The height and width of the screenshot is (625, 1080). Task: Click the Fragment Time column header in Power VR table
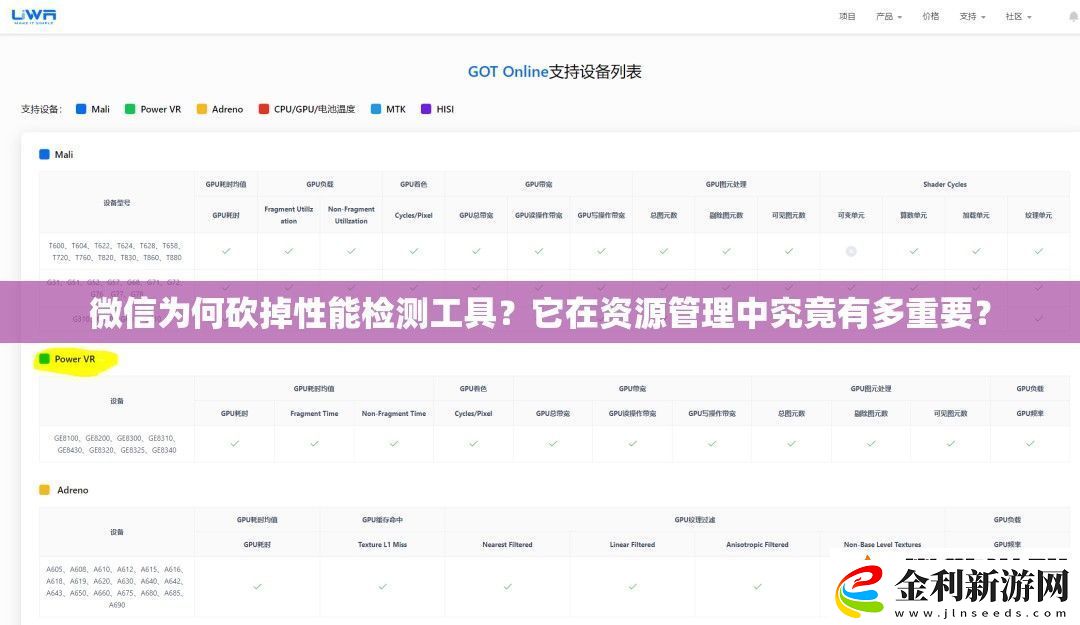[314, 413]
